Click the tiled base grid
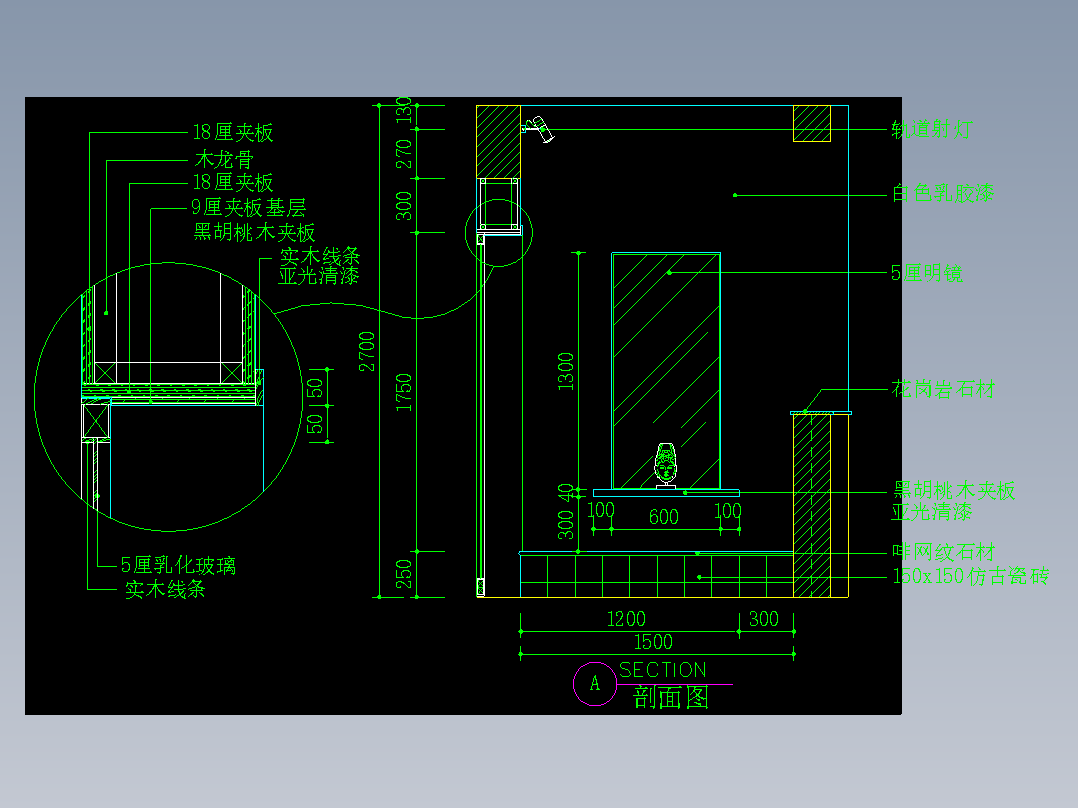The image size is (1078, 808). (657, 576)
